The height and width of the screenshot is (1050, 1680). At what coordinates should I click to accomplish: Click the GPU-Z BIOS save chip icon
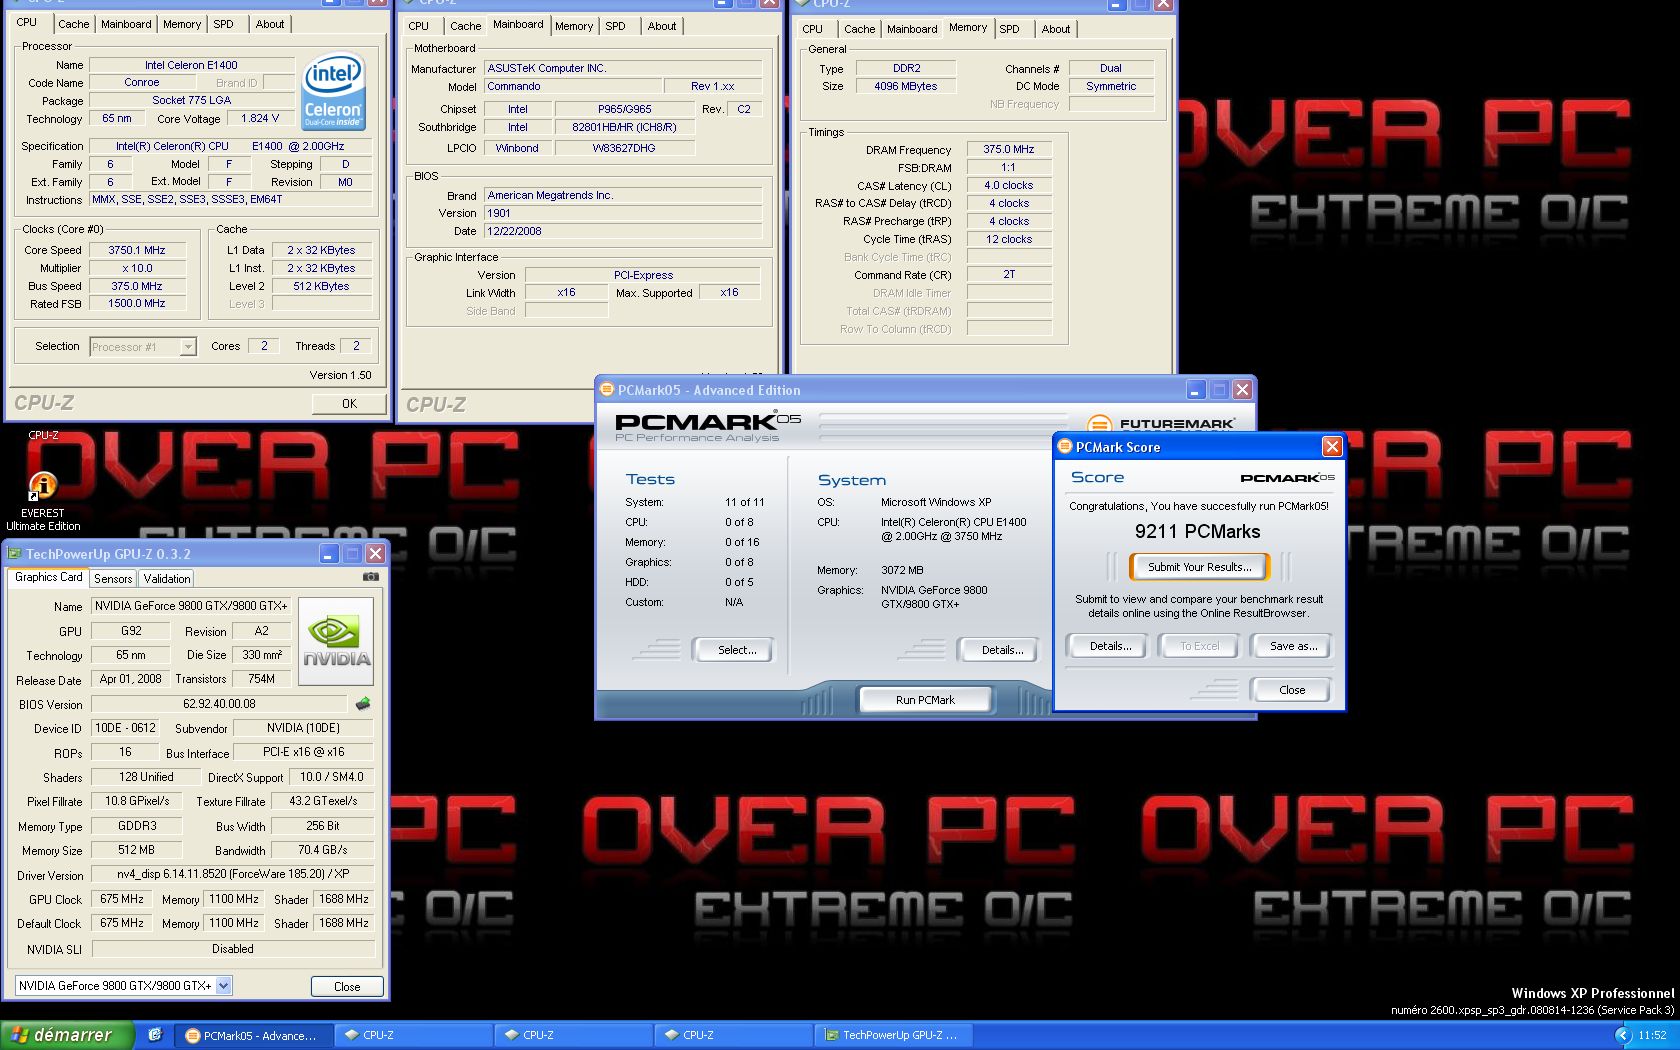pyautogui.click(x=363, y=704)
